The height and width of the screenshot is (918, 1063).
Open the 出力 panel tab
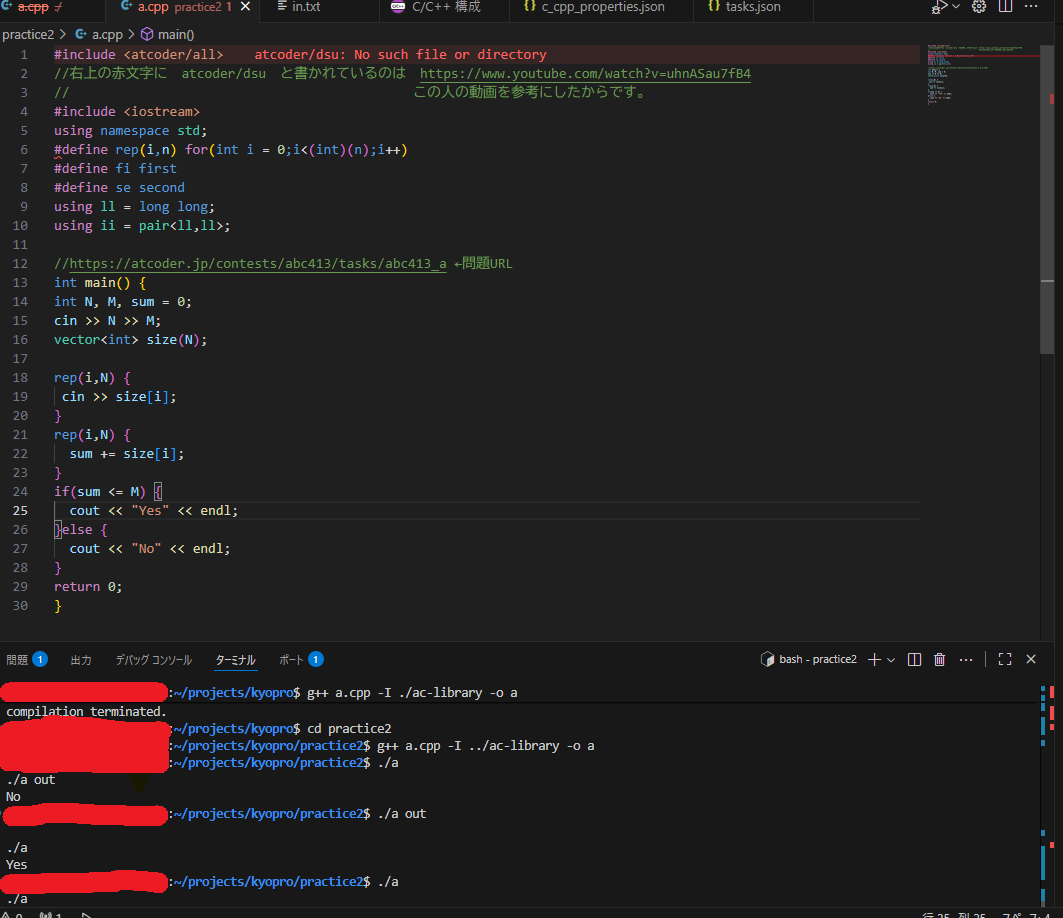point(81,660)
